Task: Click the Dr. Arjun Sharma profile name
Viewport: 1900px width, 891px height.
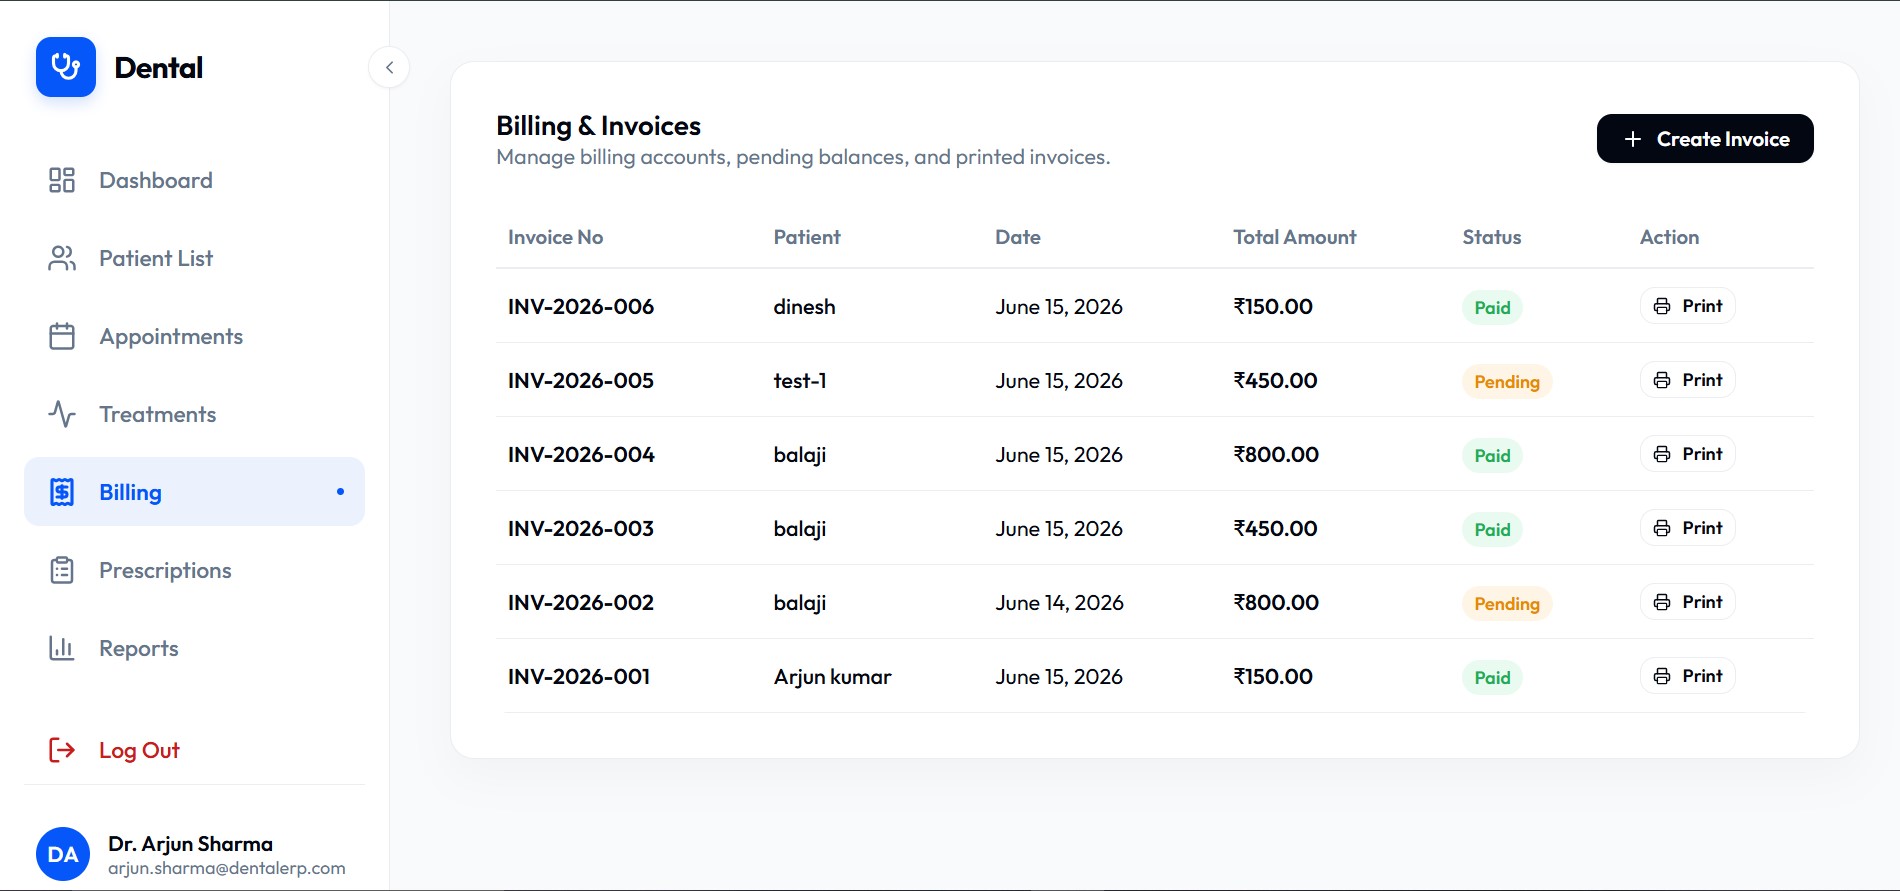Action: click(x=190, y=844)
